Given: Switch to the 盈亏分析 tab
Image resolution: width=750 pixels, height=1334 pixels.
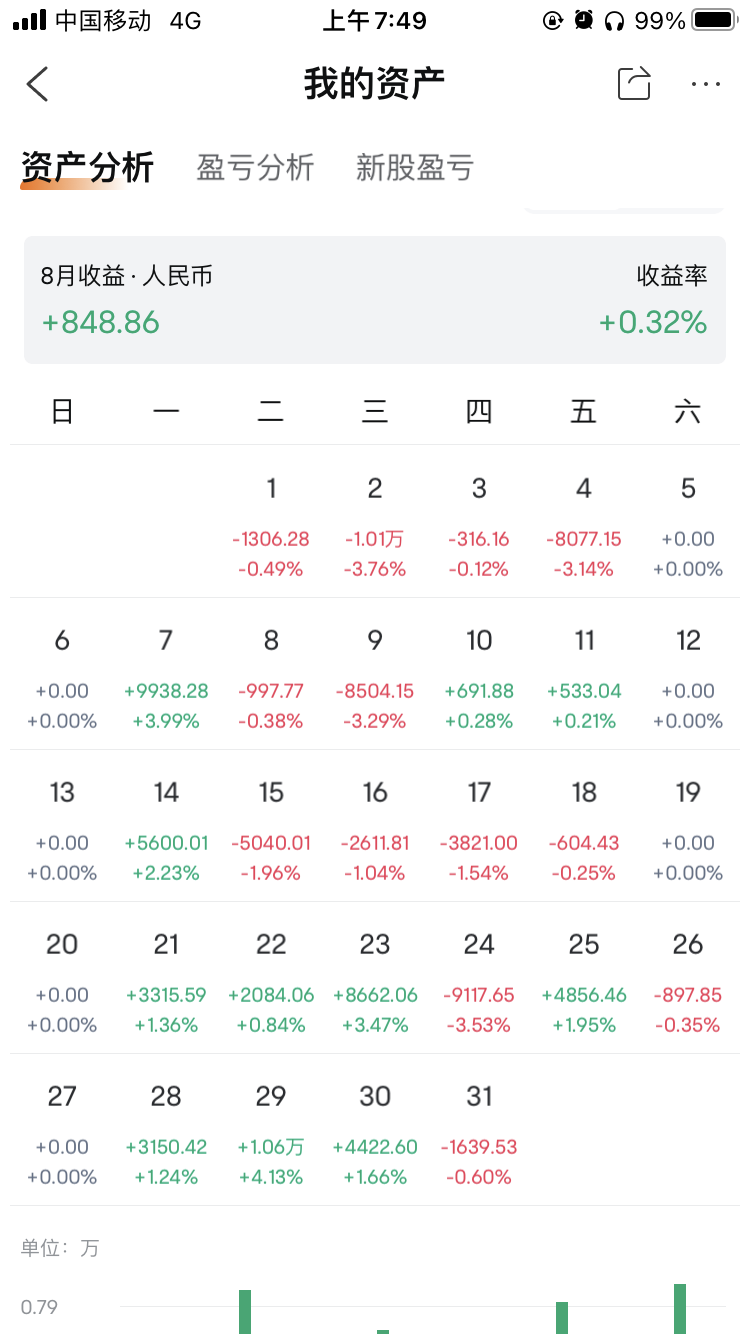Looking at the screenshot, I should (255, 167).
